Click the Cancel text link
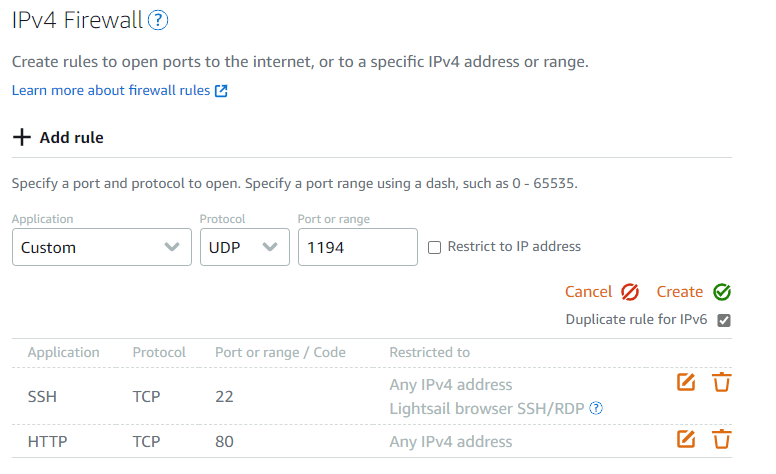Image resolution: width=776 pixels, height=474 pixels. coord(588,292)
